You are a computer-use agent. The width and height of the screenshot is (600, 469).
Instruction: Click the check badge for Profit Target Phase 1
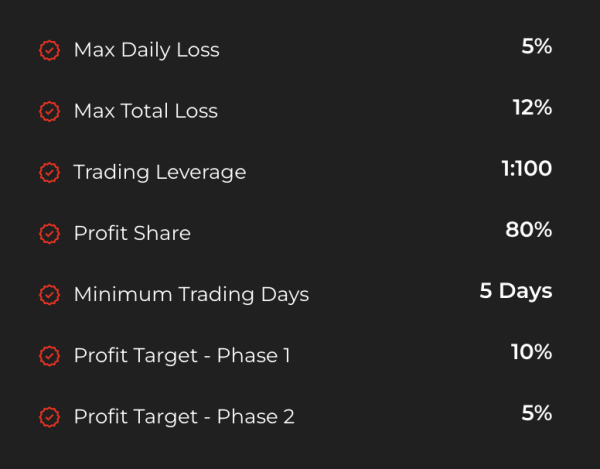[x=49, y=356]
